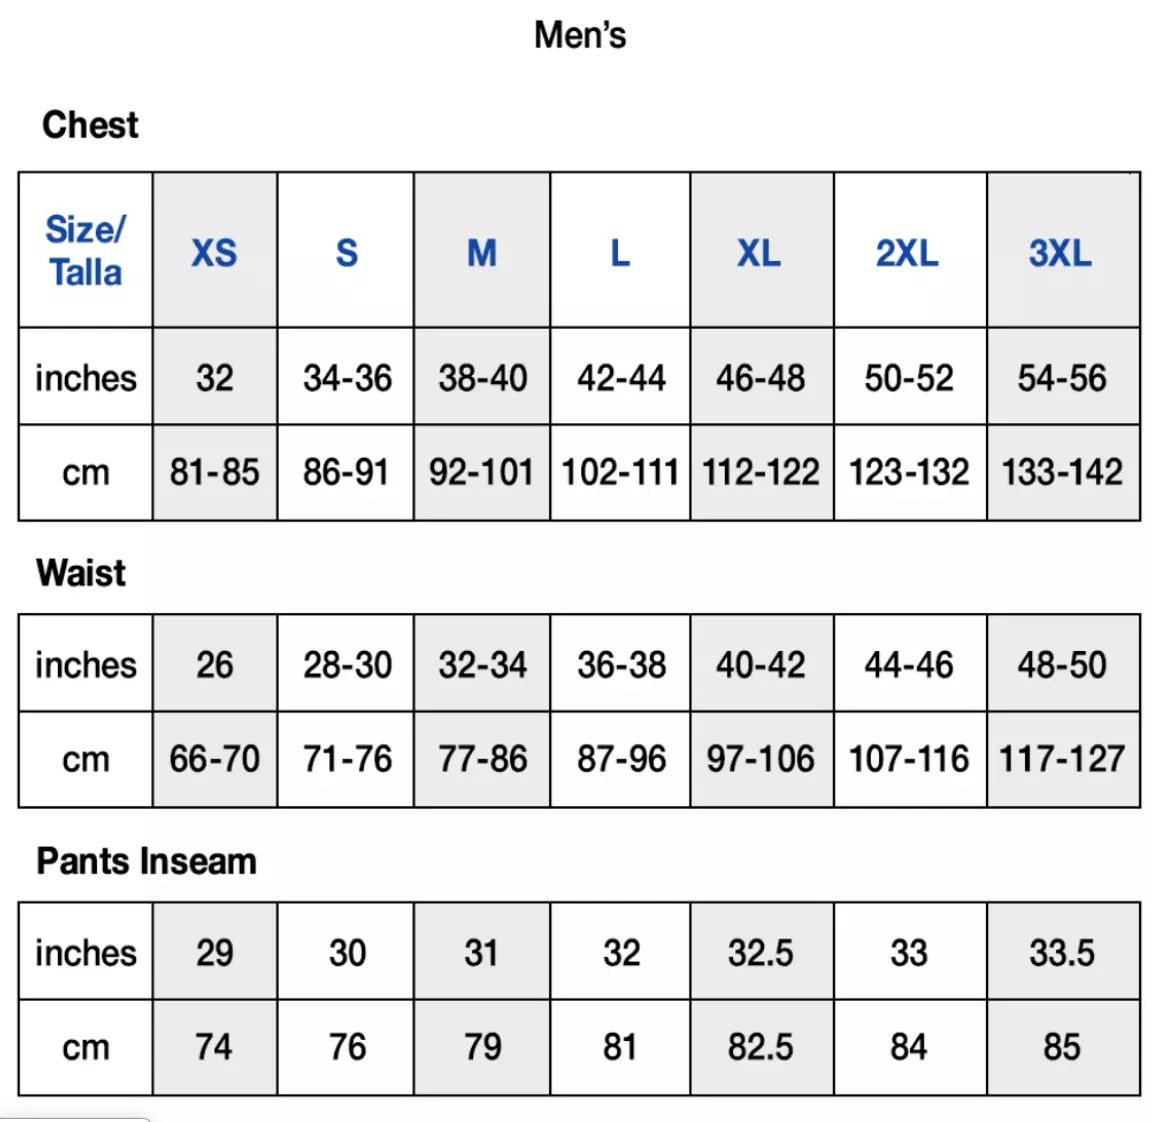Click the XS size column header
This screenshot has height=1122, width=1160.
pyautogui.click(x=215, y=250)
